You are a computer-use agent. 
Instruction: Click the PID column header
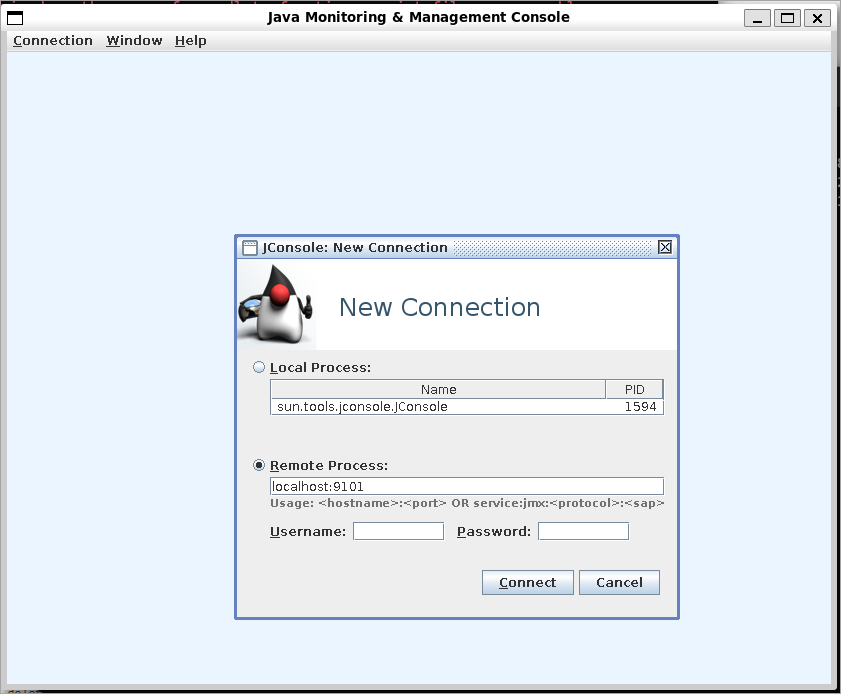[634, 389]
